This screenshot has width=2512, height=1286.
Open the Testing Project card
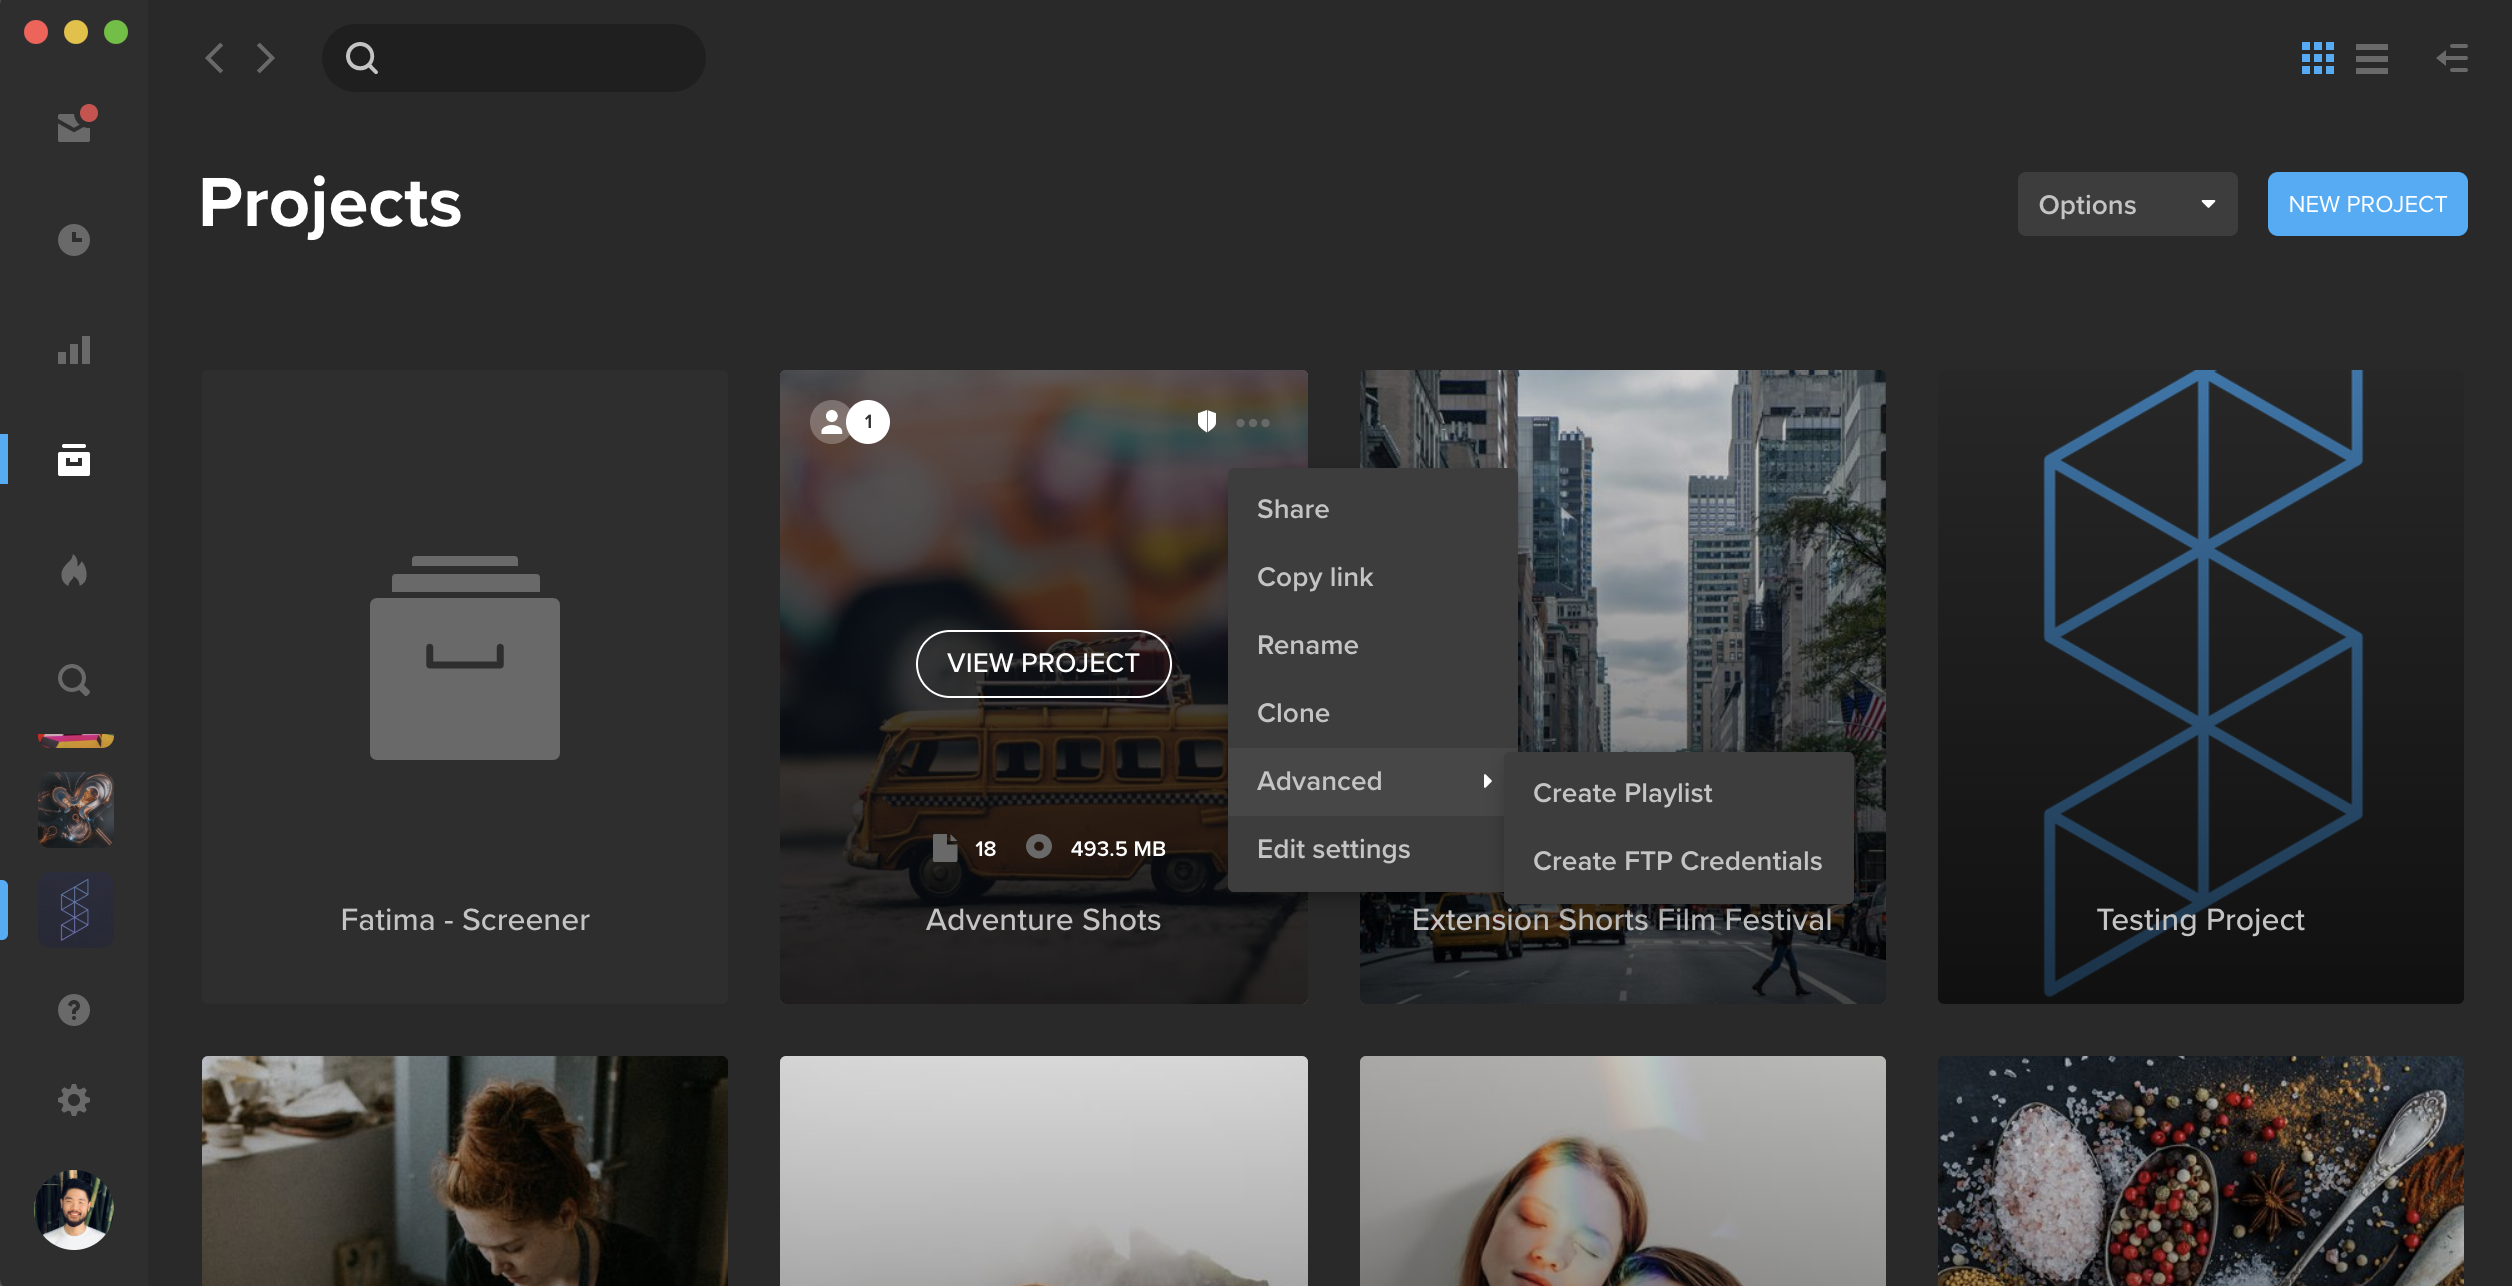(2200, 686)
